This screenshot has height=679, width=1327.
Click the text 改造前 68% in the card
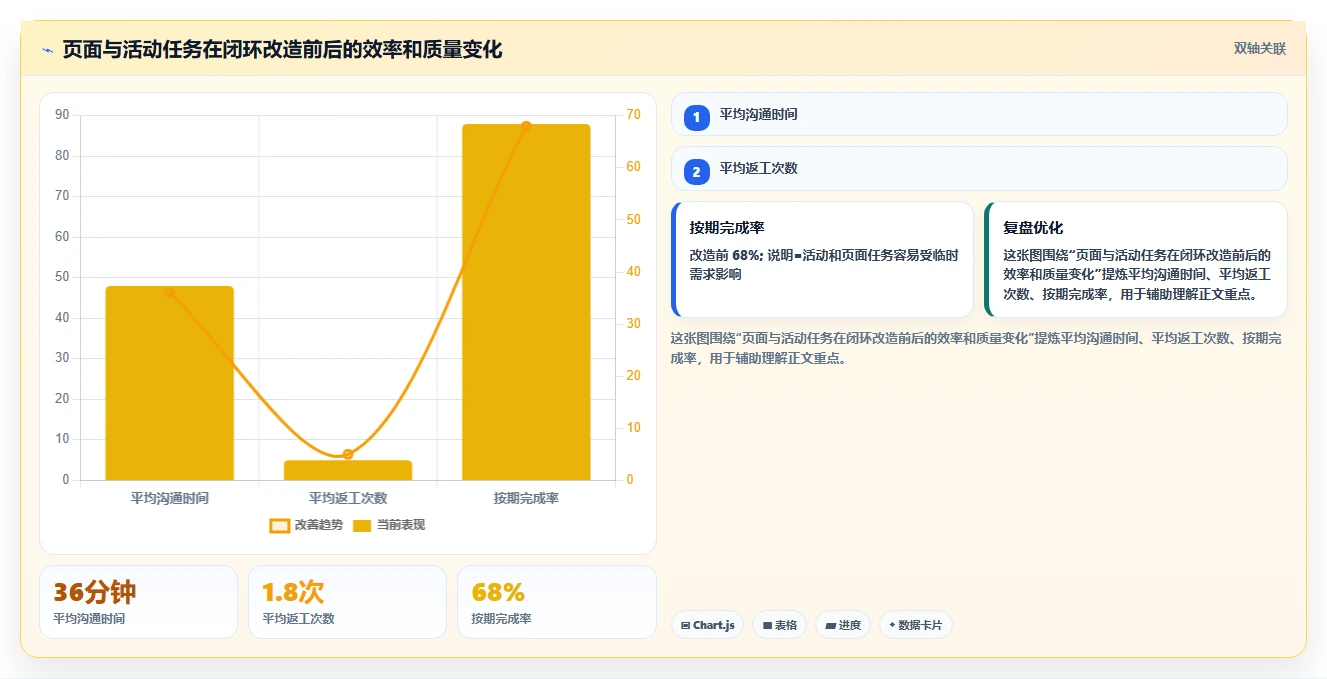[725, 255]
